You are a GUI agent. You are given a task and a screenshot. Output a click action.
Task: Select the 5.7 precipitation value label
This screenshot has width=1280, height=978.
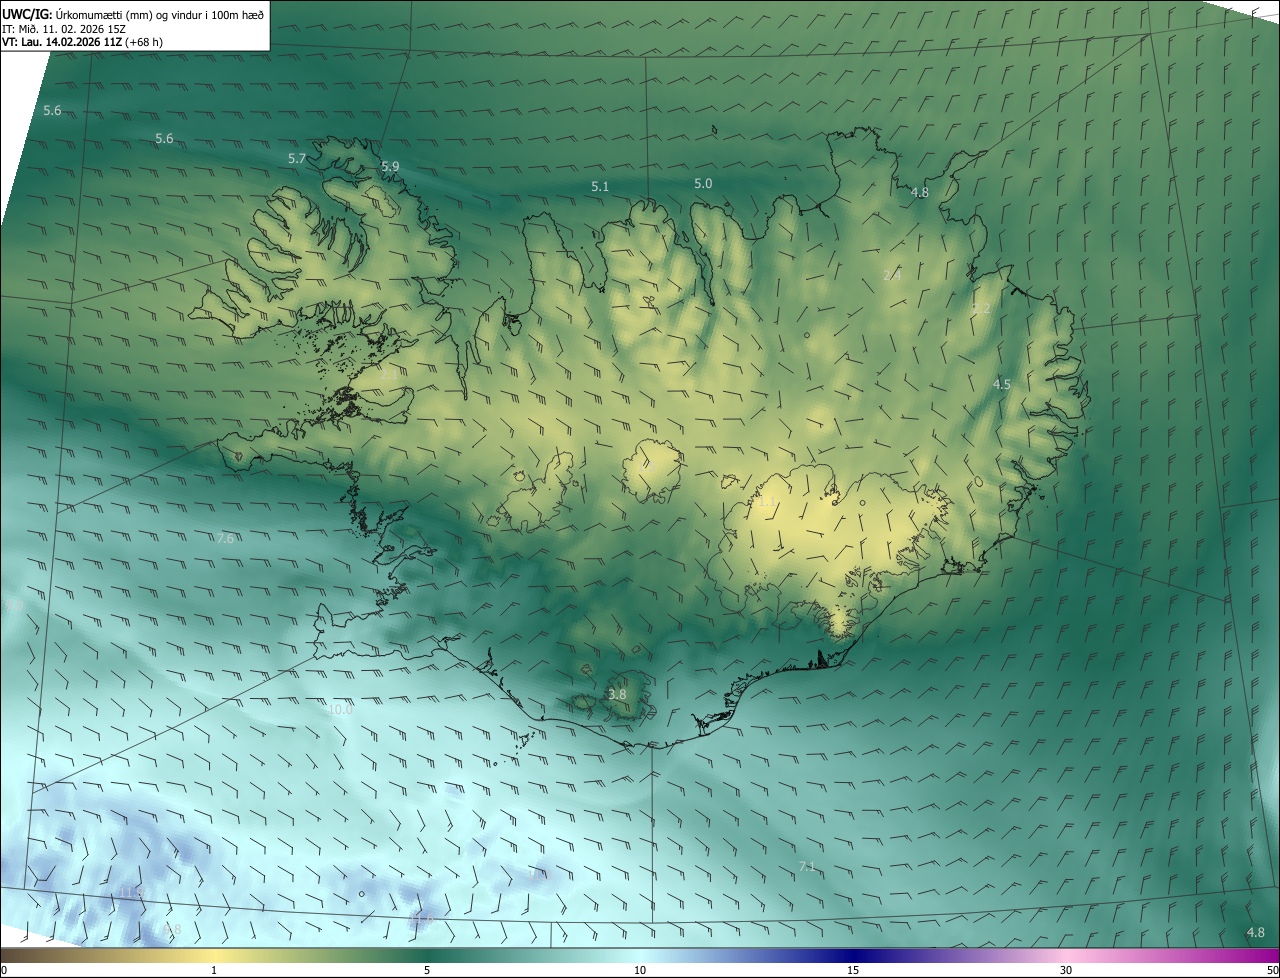pyautogui.click(x=297, y=158)
